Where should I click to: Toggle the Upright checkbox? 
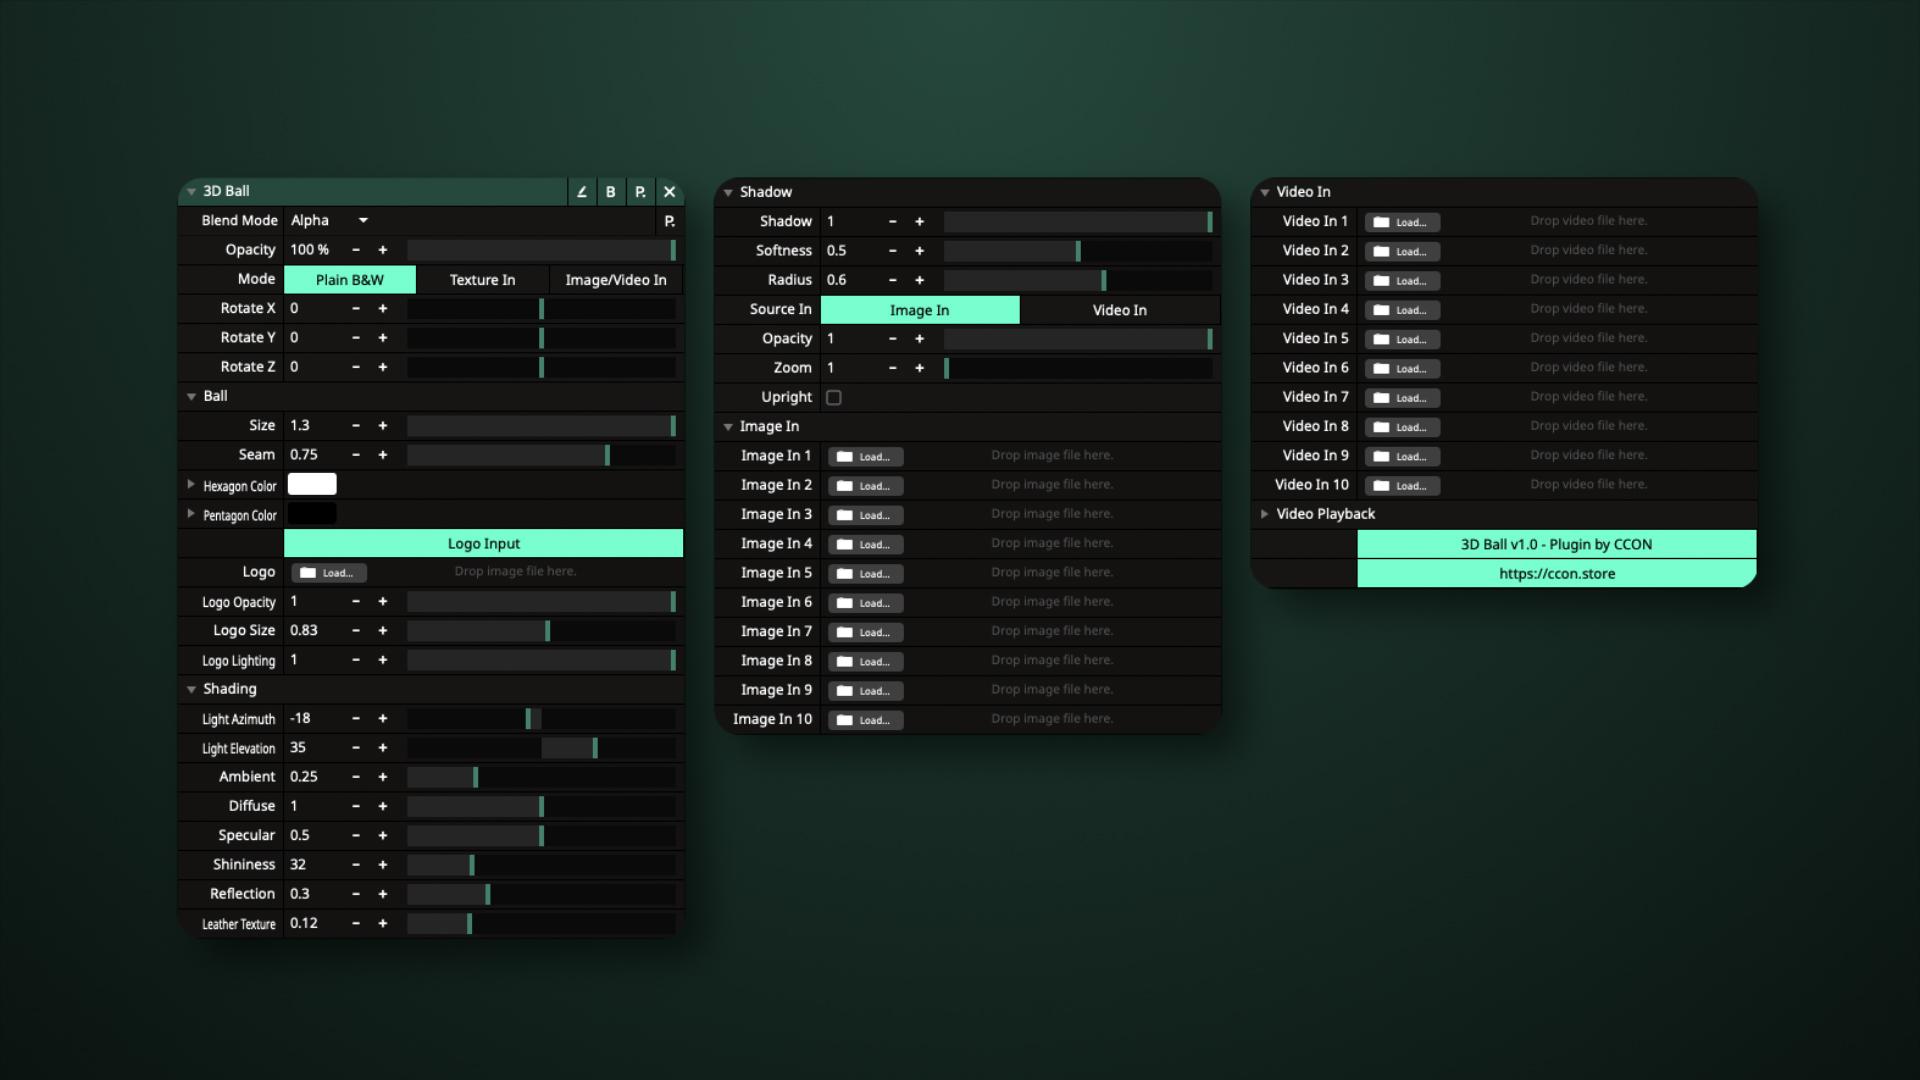click(834, 398)
